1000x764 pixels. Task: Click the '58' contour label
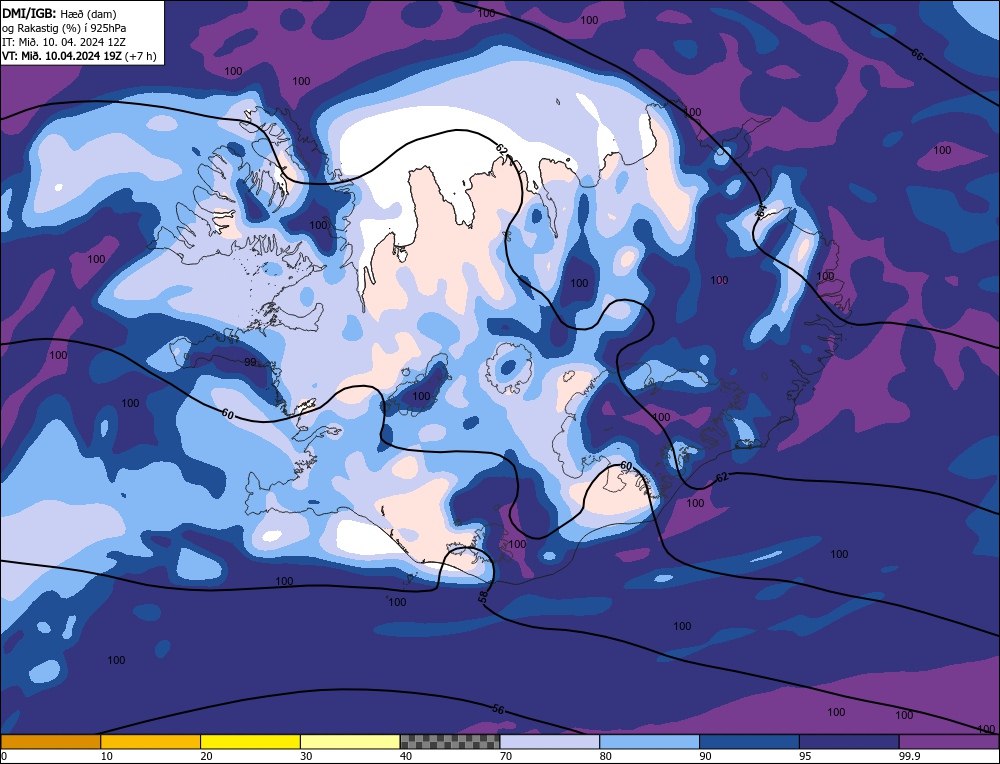click(x=483, y=597)
